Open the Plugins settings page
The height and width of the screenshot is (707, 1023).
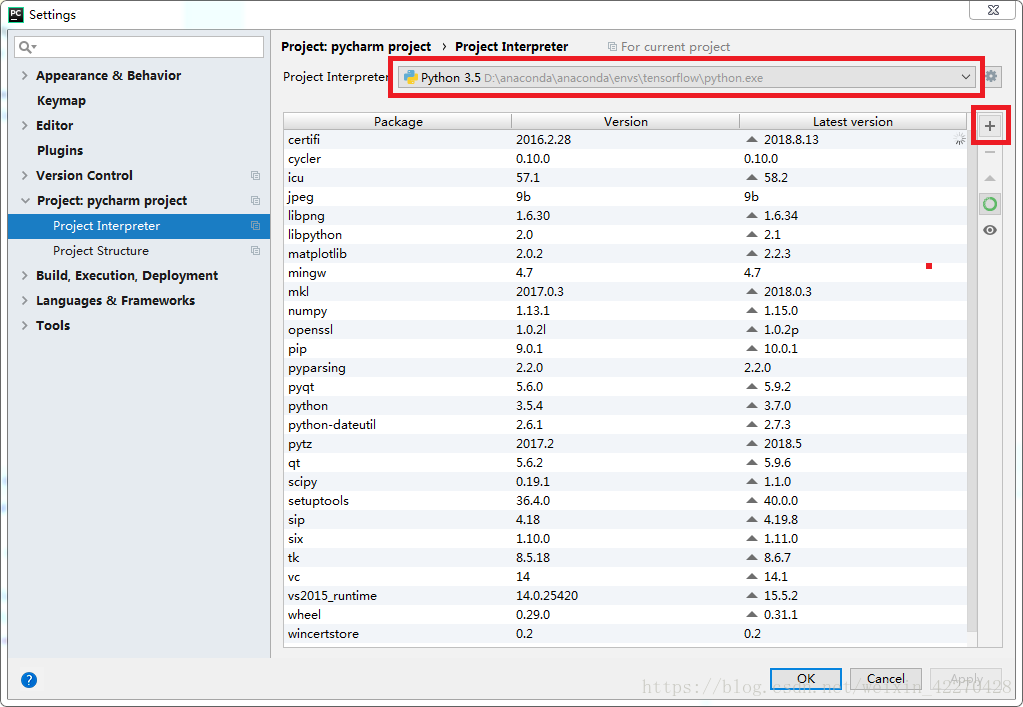[60, 151]
